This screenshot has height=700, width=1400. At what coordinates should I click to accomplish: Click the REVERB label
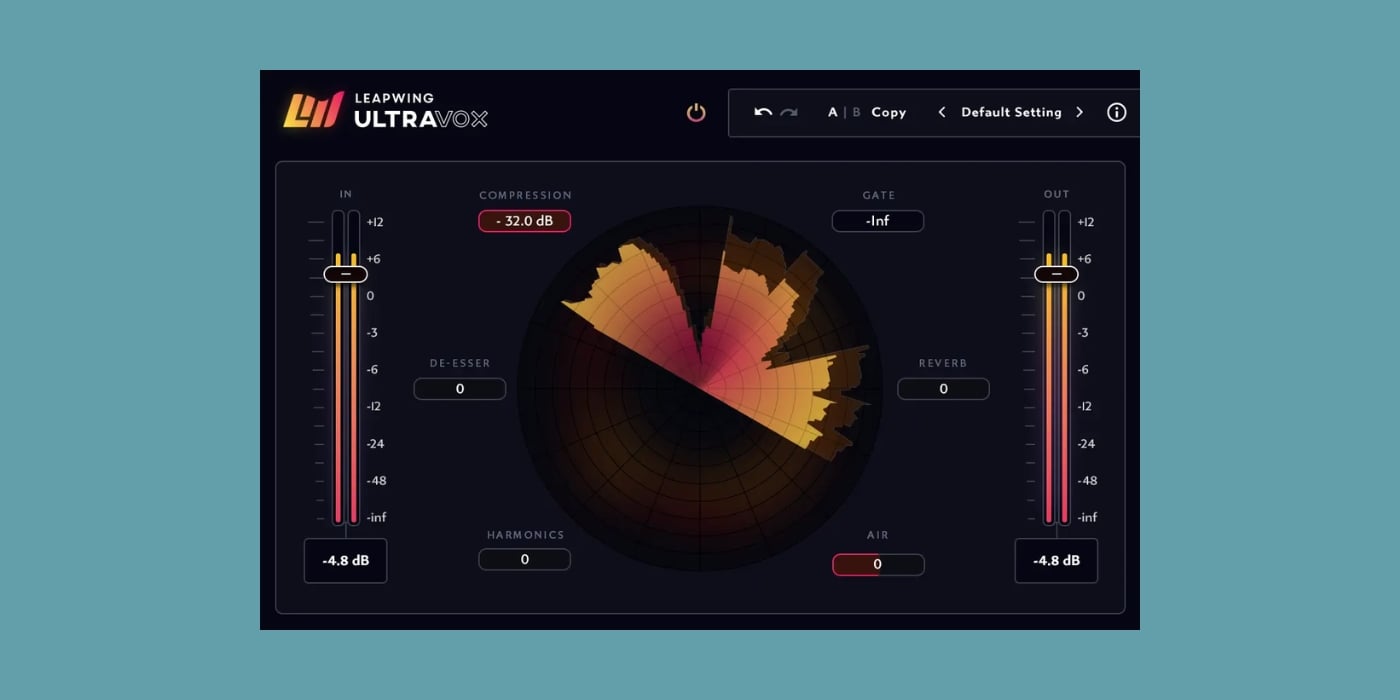point(943,363)
